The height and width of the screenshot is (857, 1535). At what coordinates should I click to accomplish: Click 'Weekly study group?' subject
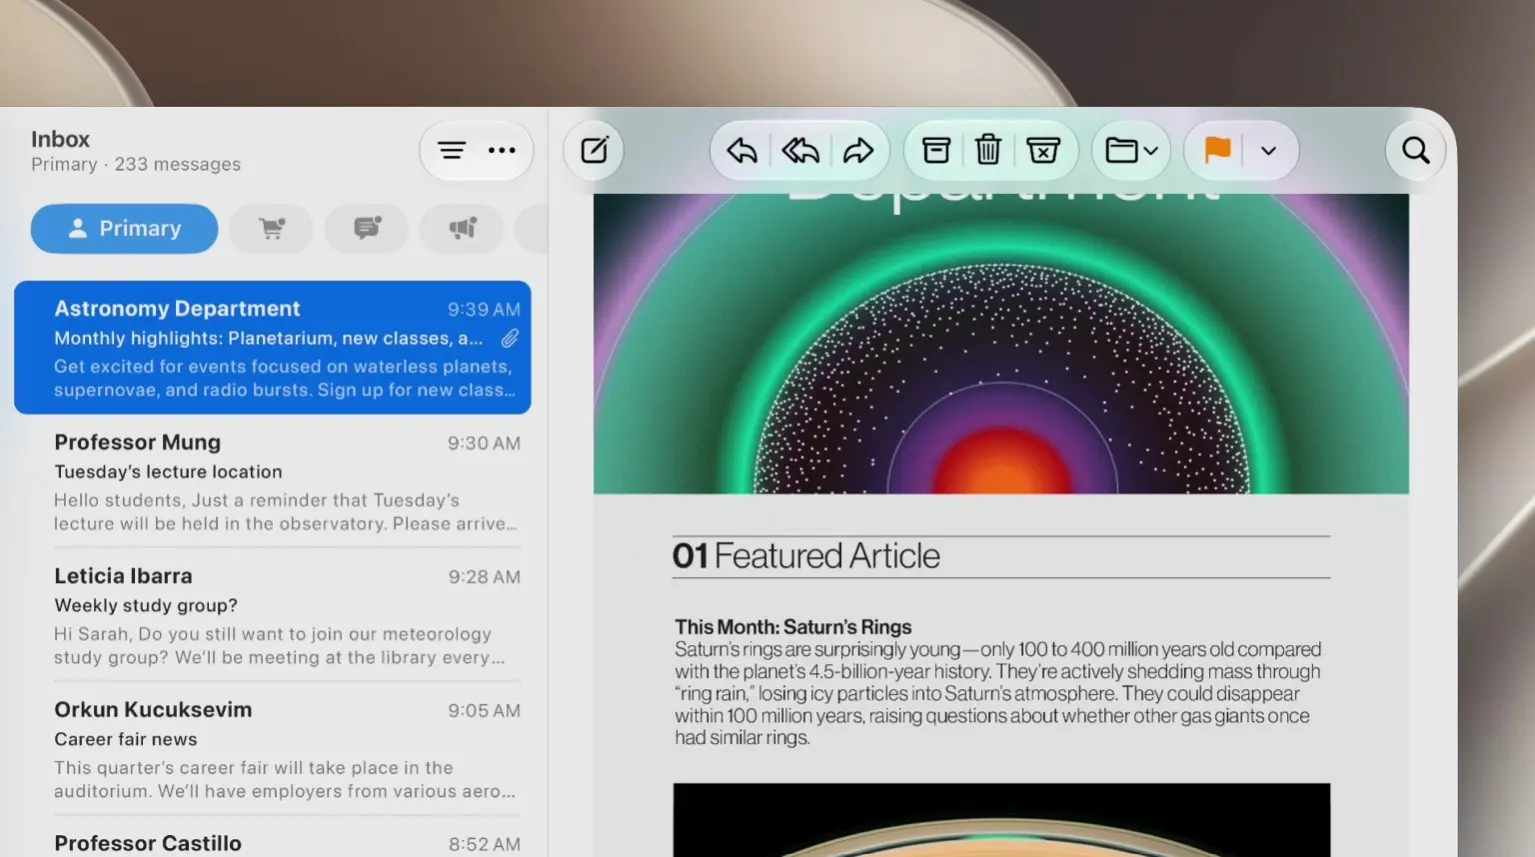pyautogui.click(x=146, y=605)
